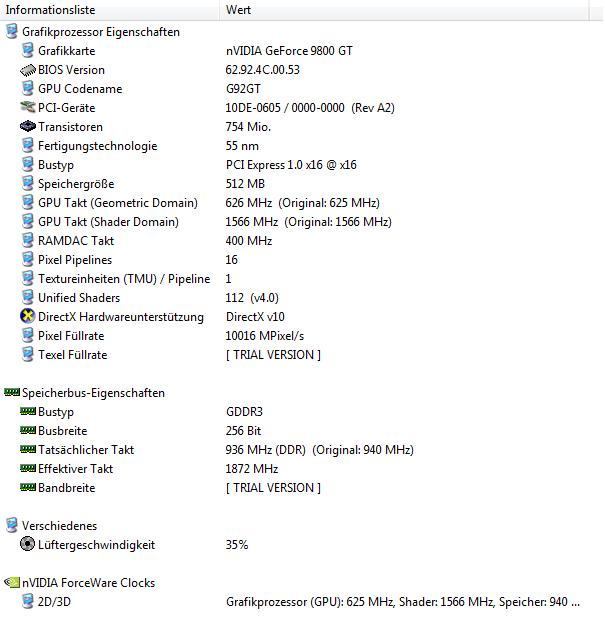Click the Wert column header
The height and width of the screenshot is (617, 605).
(404, 10)
